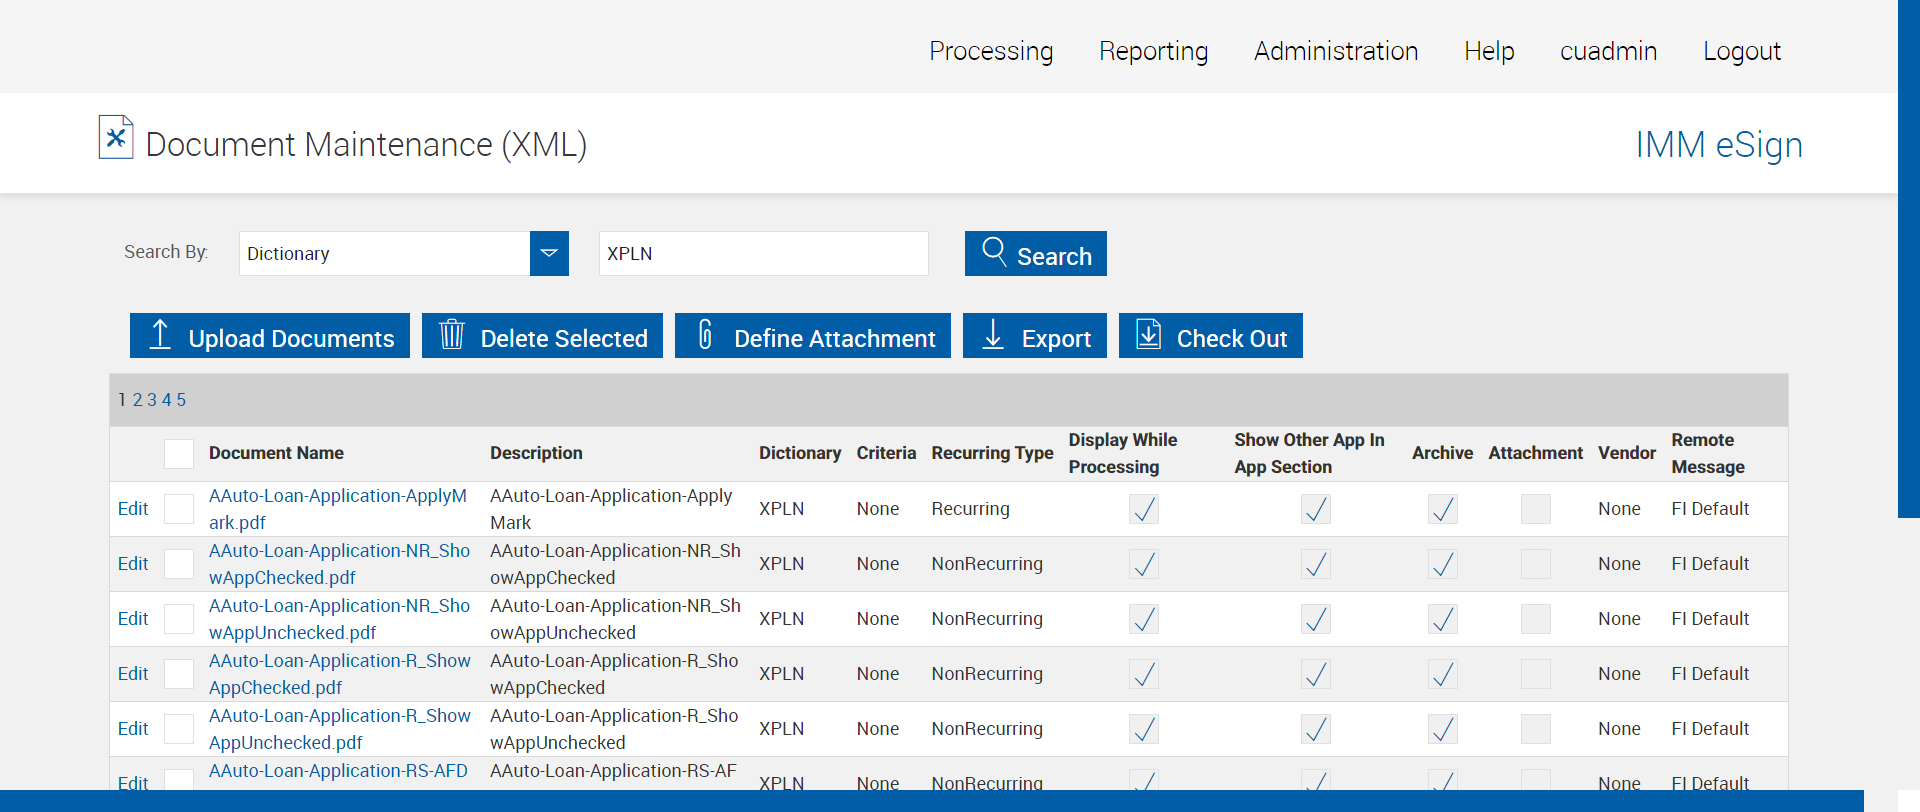Edit the AAuto-Loan-Application-ApplyMark.pdf row

pos(133,509)
